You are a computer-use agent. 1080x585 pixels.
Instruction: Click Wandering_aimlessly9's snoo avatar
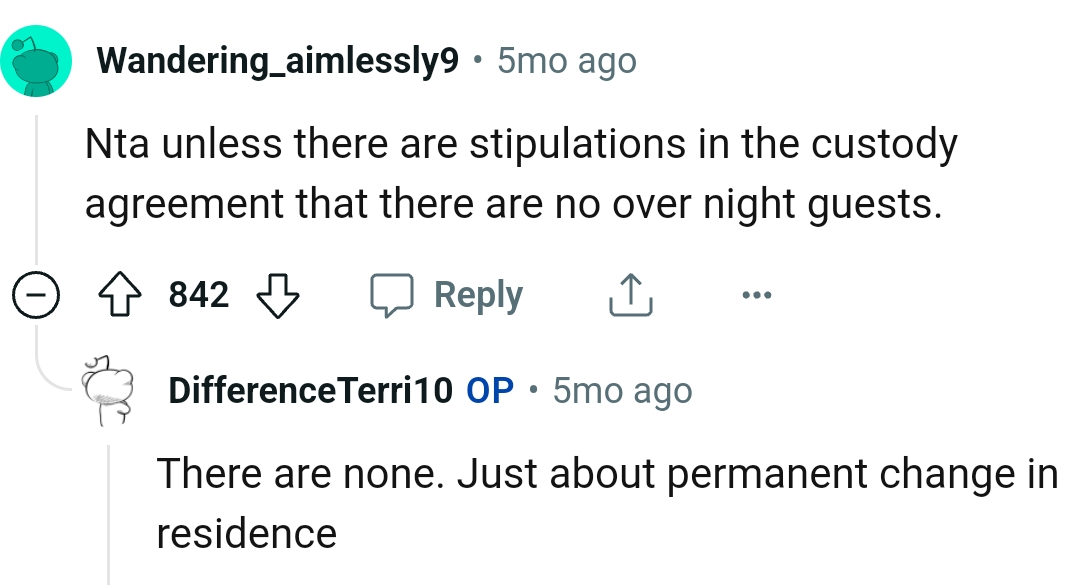(36, 60)
